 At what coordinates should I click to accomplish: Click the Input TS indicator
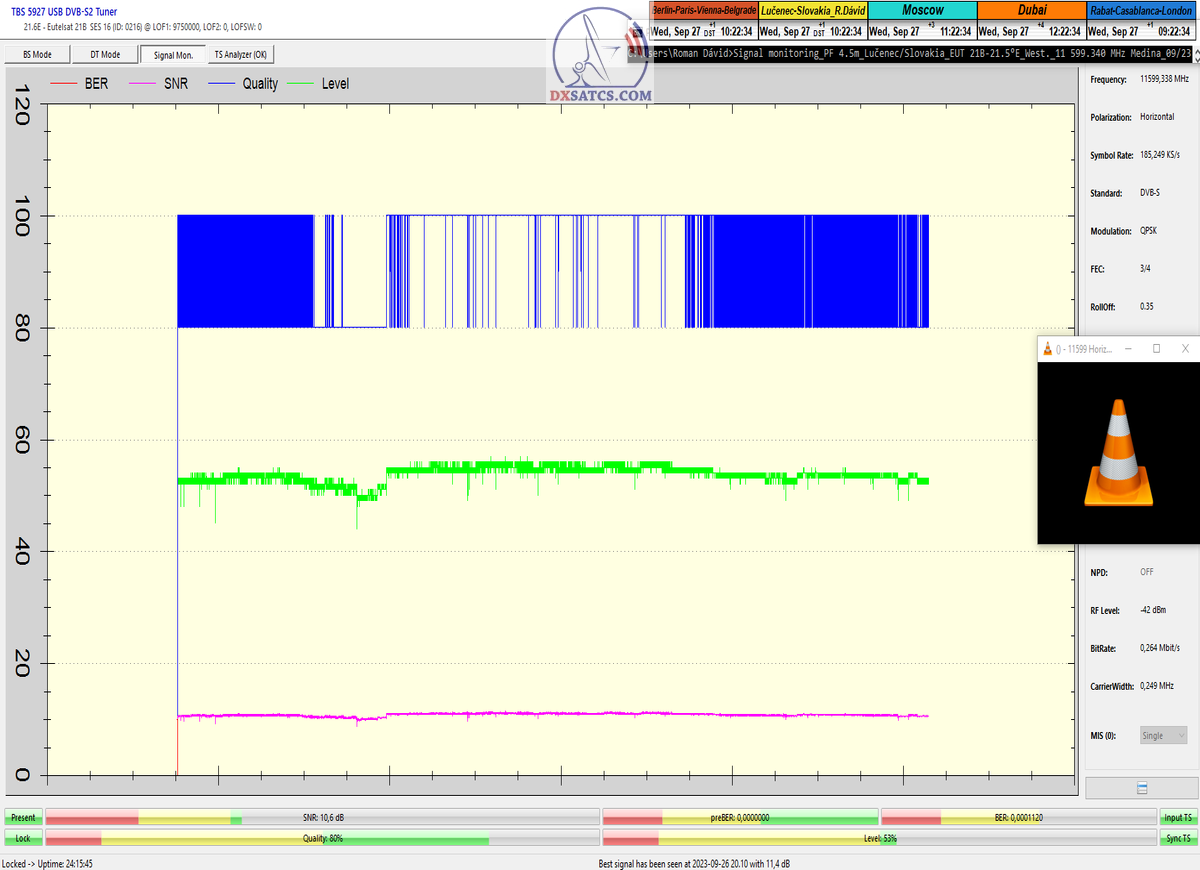1177,818
